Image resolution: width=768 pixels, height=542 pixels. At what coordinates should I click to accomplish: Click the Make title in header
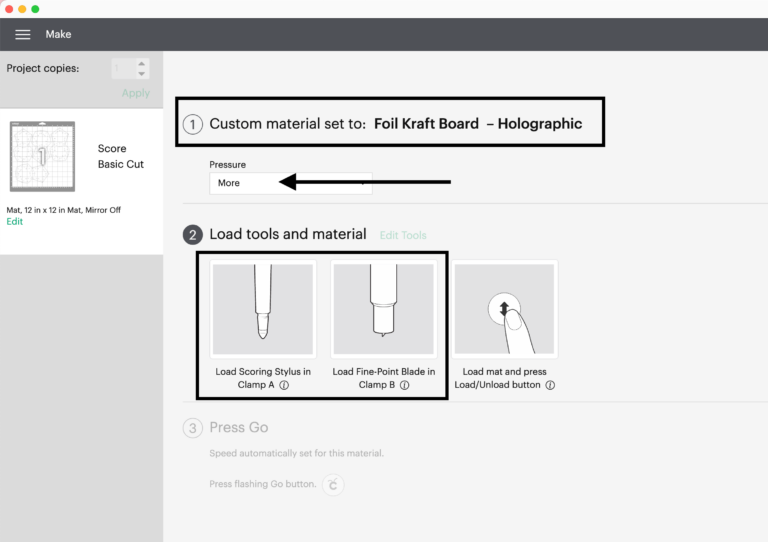point(58,34)
